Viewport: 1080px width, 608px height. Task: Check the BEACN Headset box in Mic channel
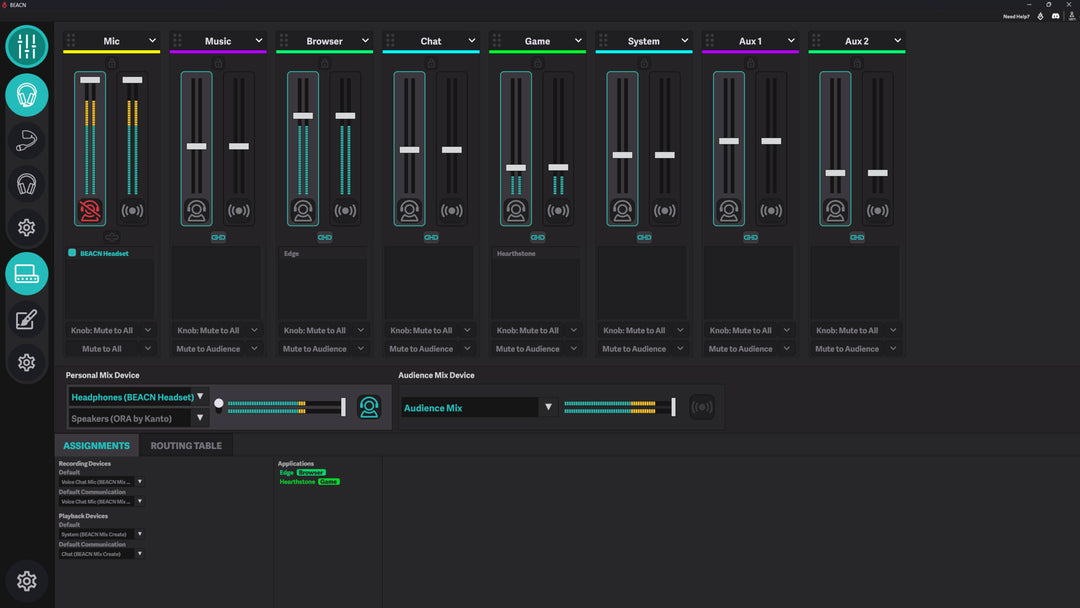pyautogui.click(x=72, y=253)
